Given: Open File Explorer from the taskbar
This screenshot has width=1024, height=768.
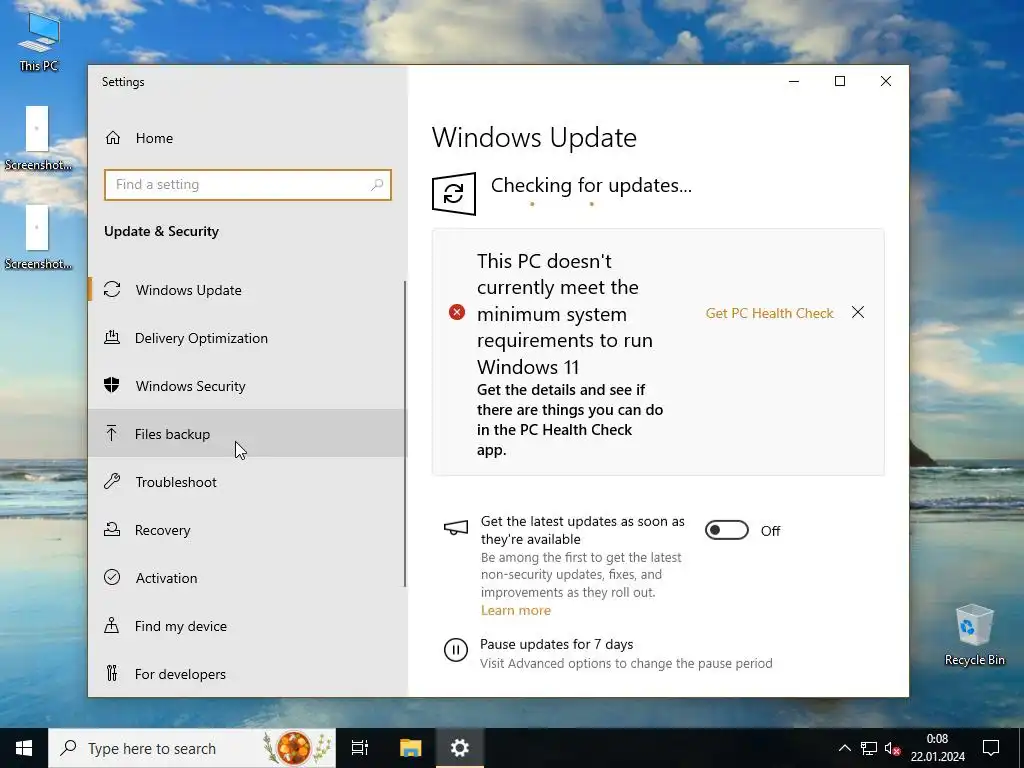Looking at the screenshot, I should tap(411, 748).
